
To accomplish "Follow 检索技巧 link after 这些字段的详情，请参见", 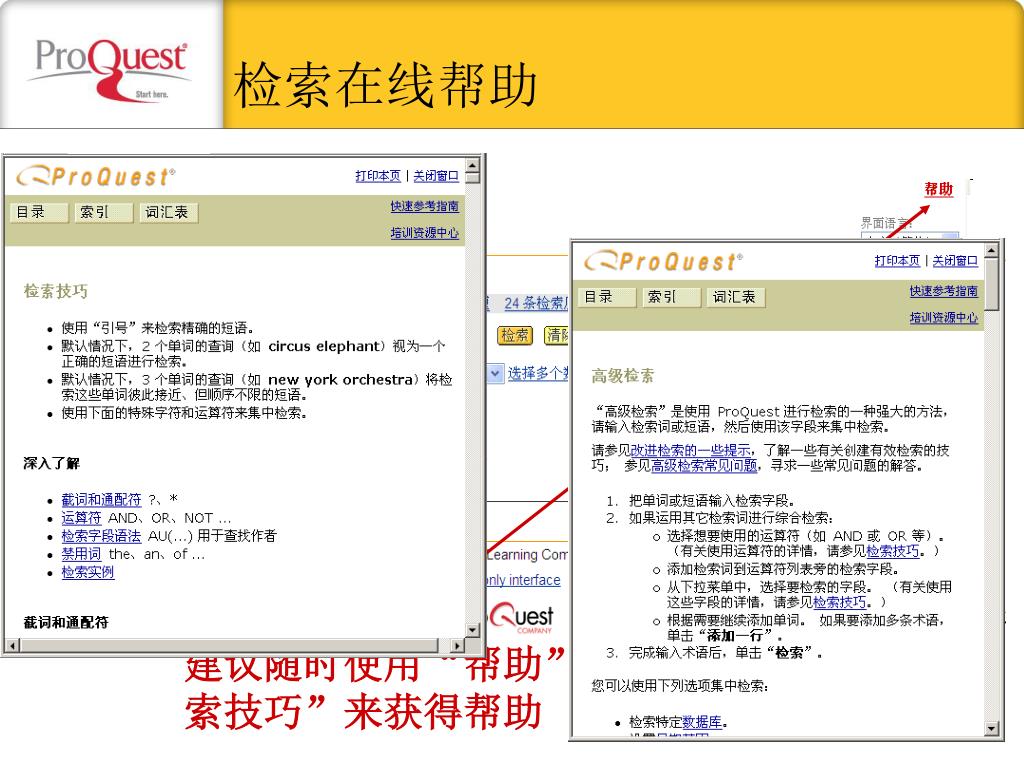I will pos(840,602).
